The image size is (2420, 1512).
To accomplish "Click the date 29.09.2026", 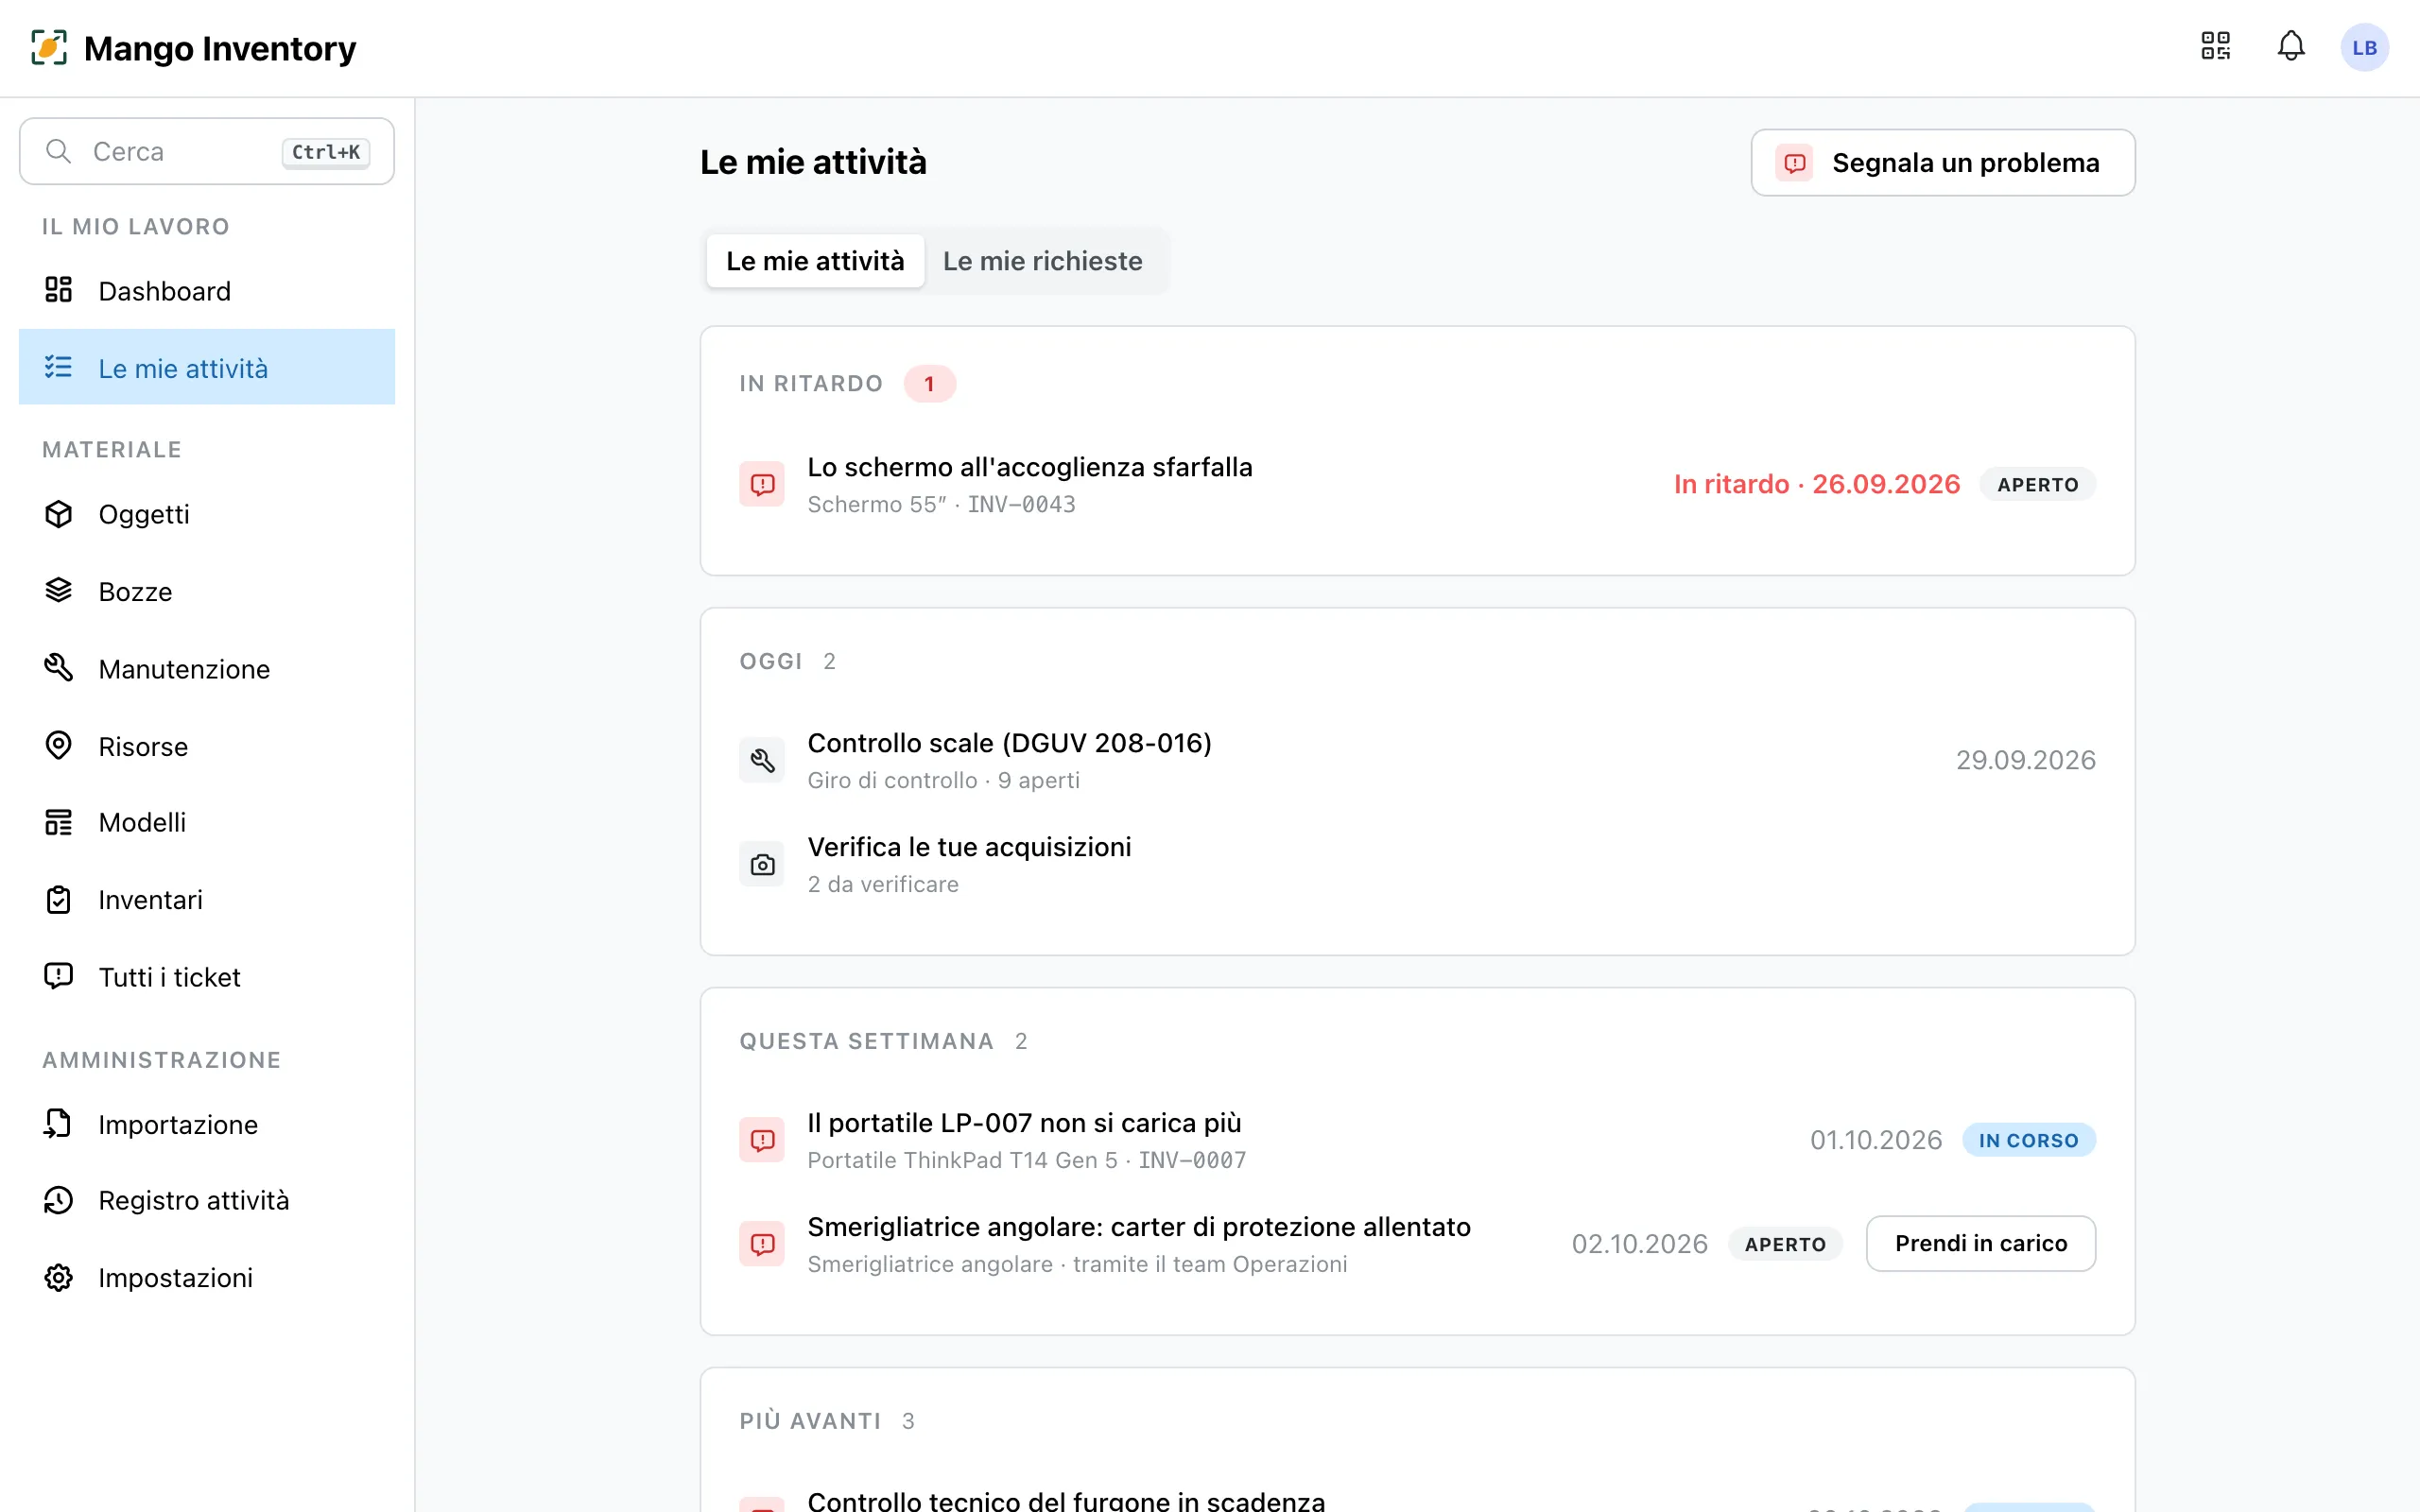I will [x=2025, y=760].
